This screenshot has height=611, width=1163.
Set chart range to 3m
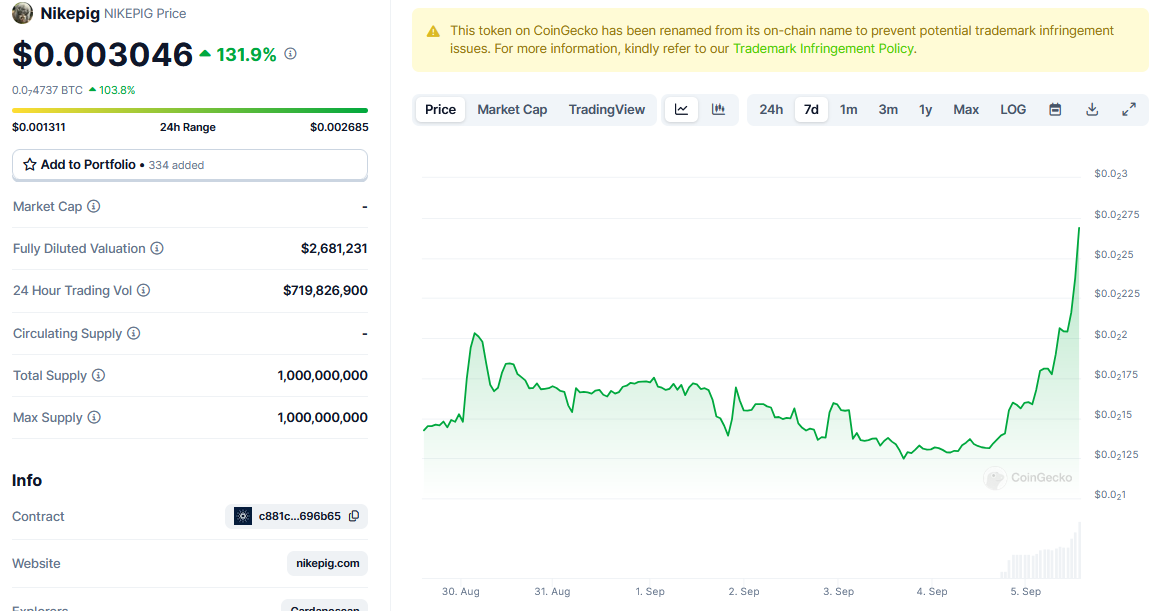coord(888,110)
